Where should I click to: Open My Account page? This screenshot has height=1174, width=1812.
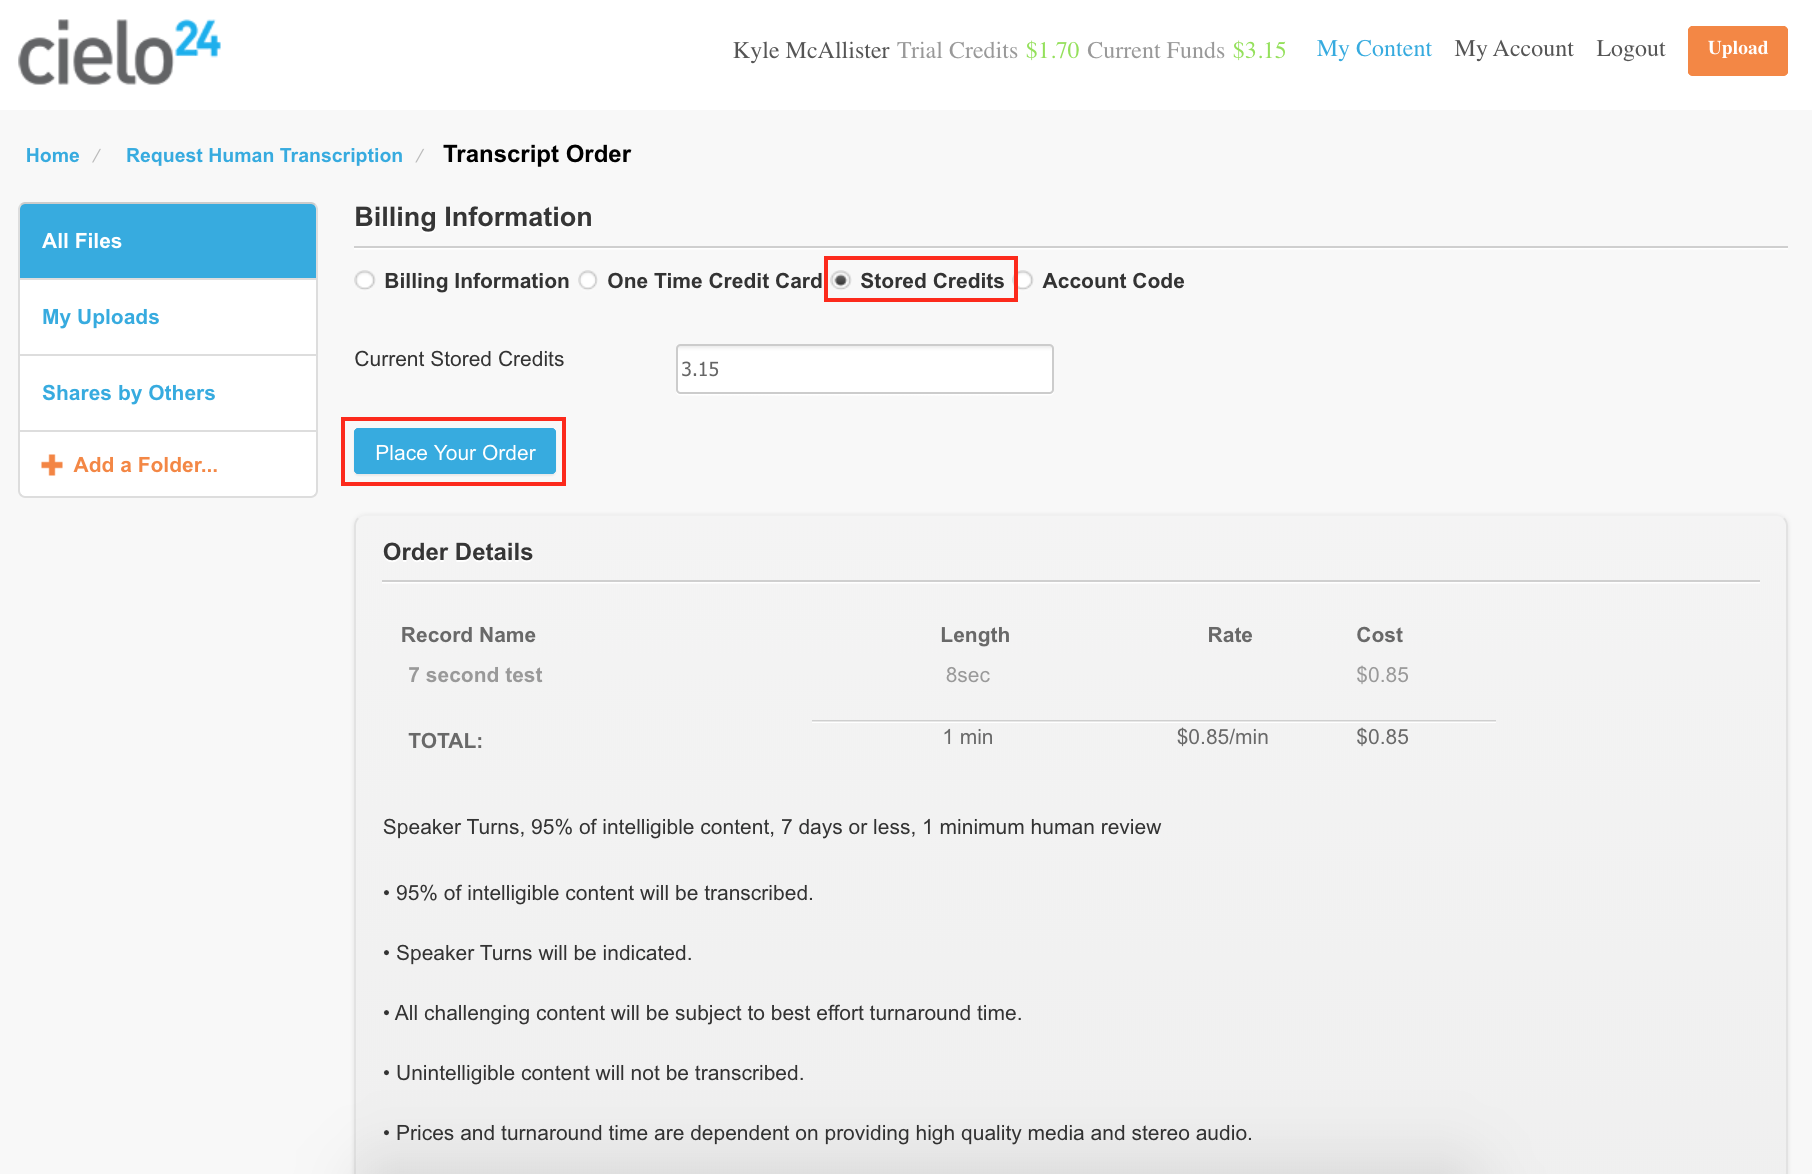pos(1514,48)
